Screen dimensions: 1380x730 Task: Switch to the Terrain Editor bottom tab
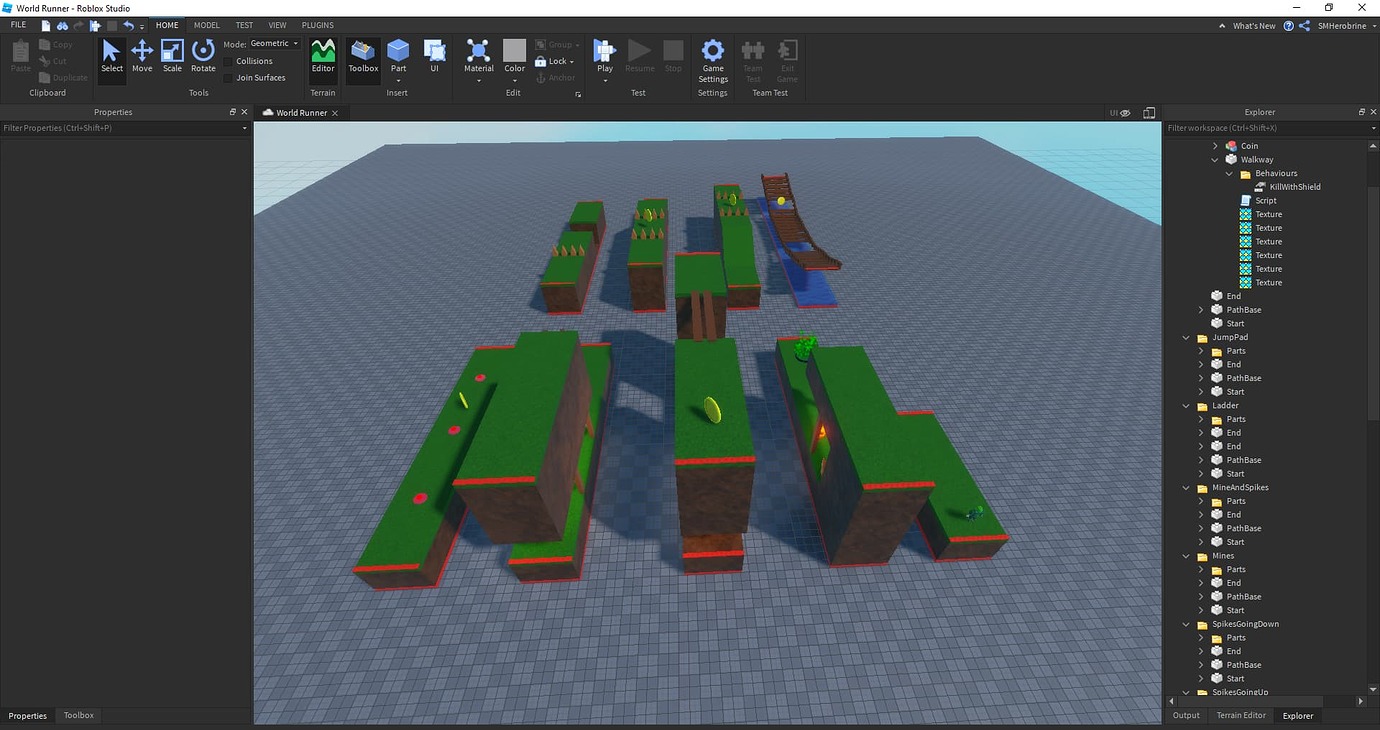click(x=1241, y=715)
